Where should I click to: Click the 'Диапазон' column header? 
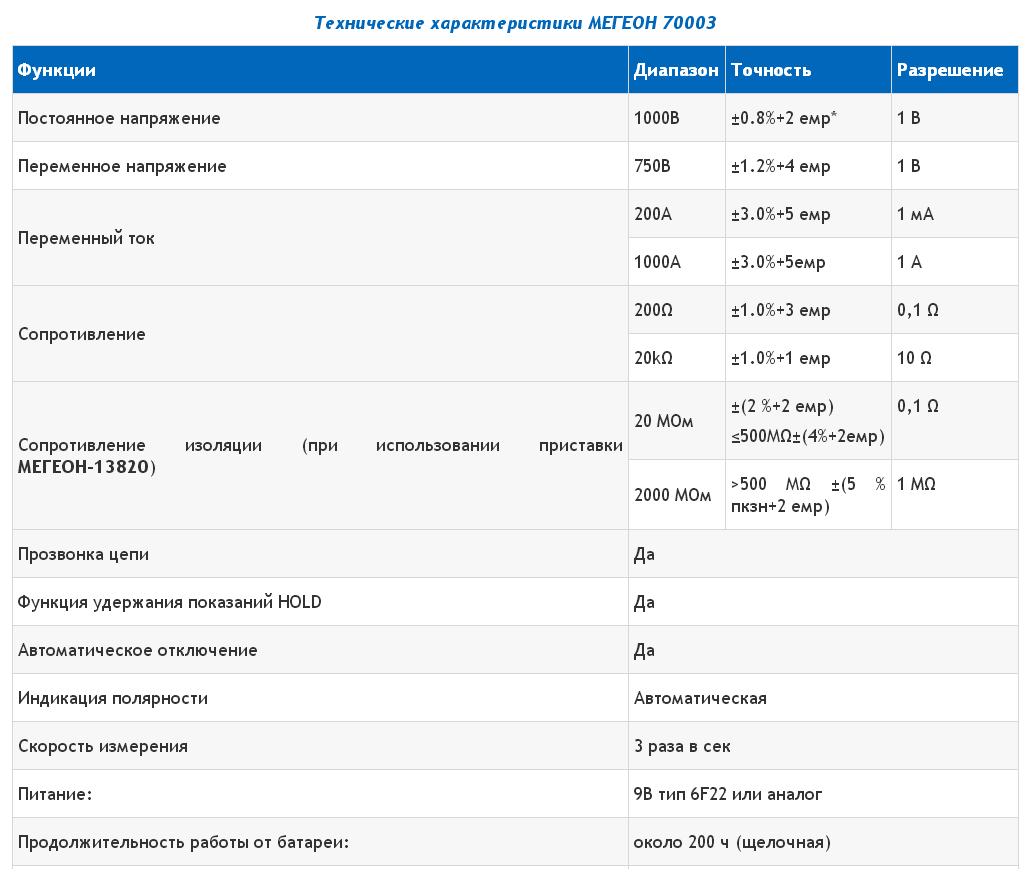(x=676, y=70)
